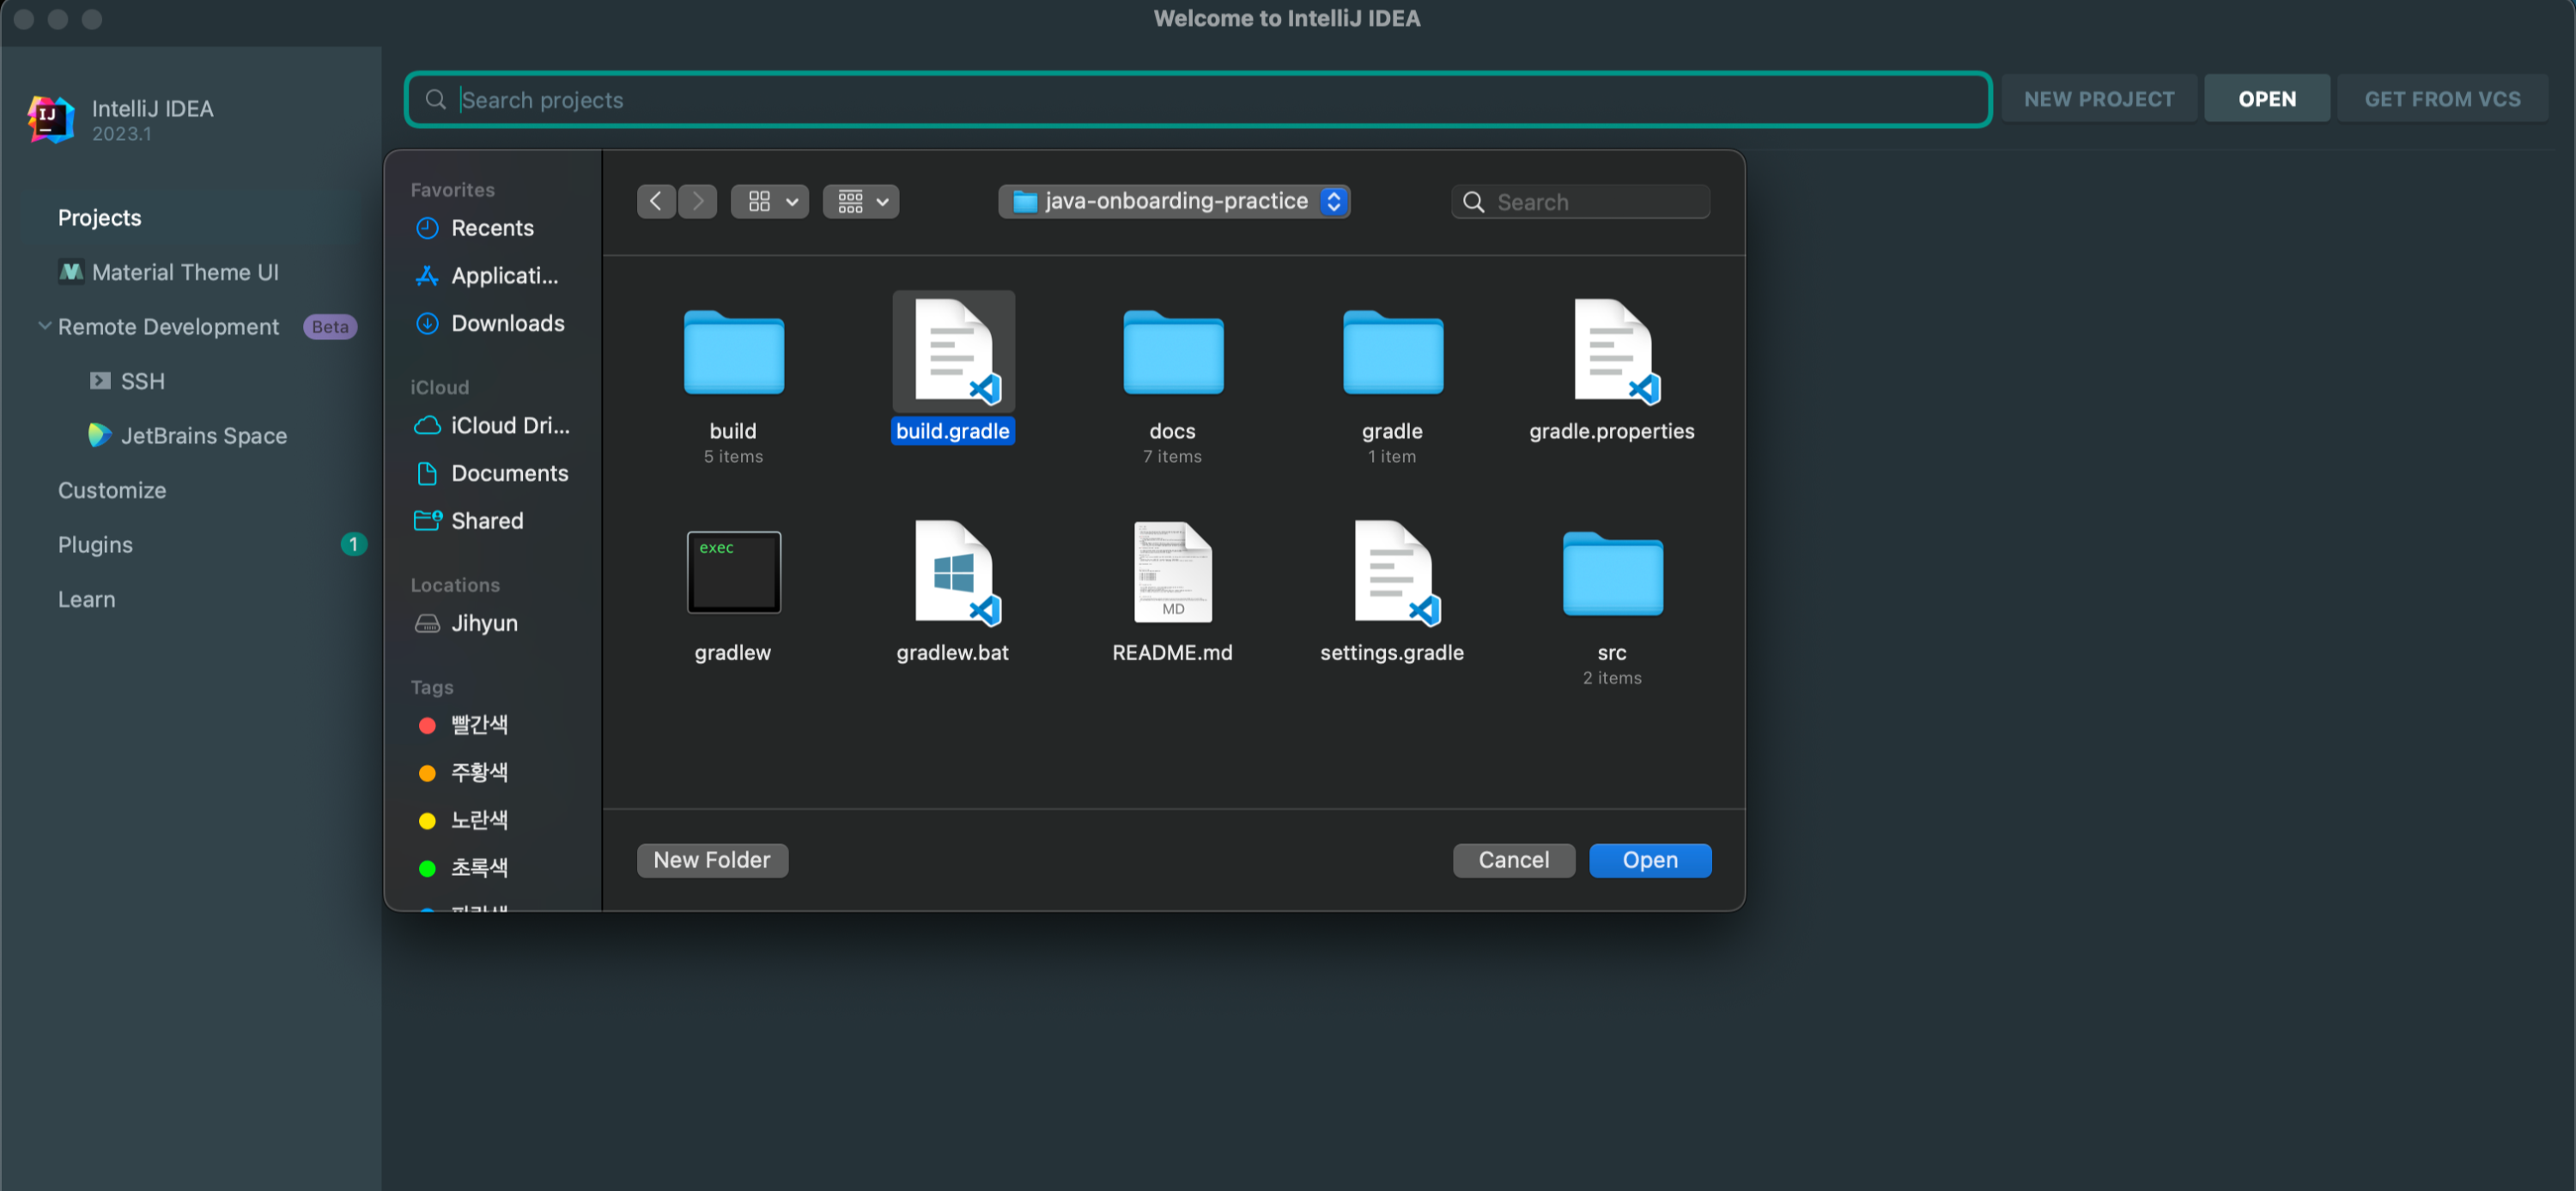Click the forward navigation arrow in file dialog

point(698,201)
